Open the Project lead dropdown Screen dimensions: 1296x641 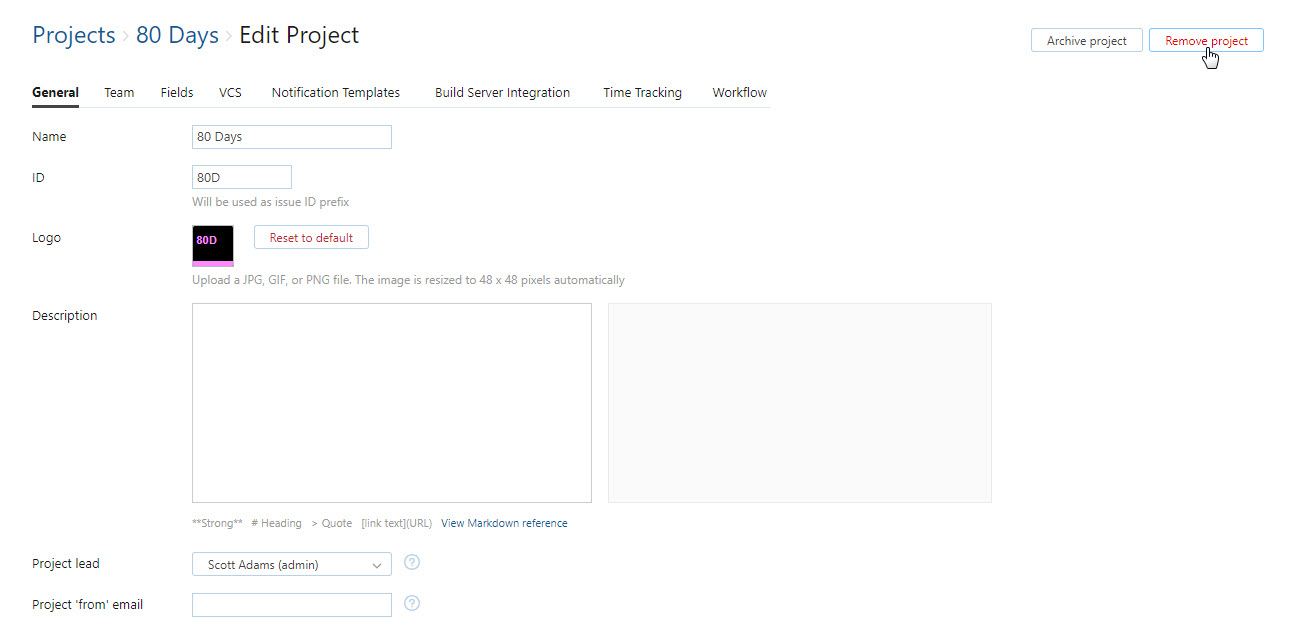tap(291, 565)
